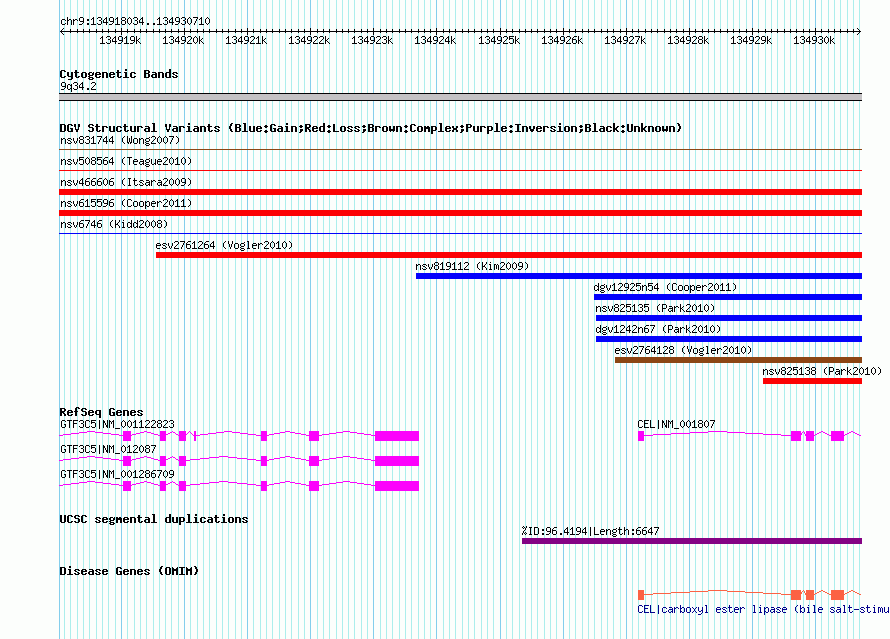Open variant dgv1242n67 (Park2010) label
The height and width of the screenshot is (639, 890).
pyautogui.click(x=658, y=329)
